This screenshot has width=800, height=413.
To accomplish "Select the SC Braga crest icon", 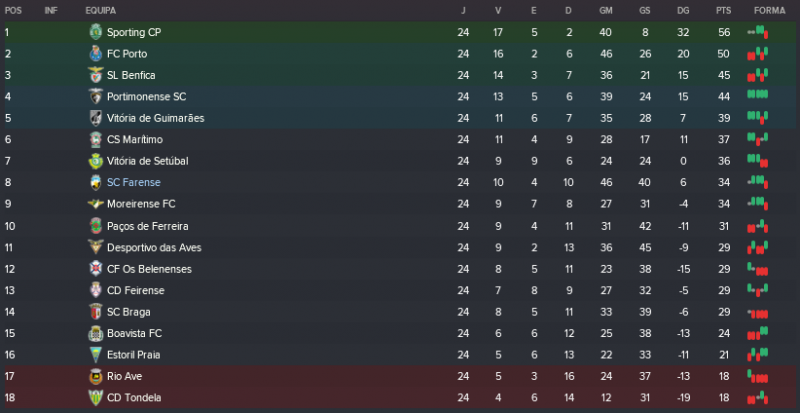I will point(96,312).
